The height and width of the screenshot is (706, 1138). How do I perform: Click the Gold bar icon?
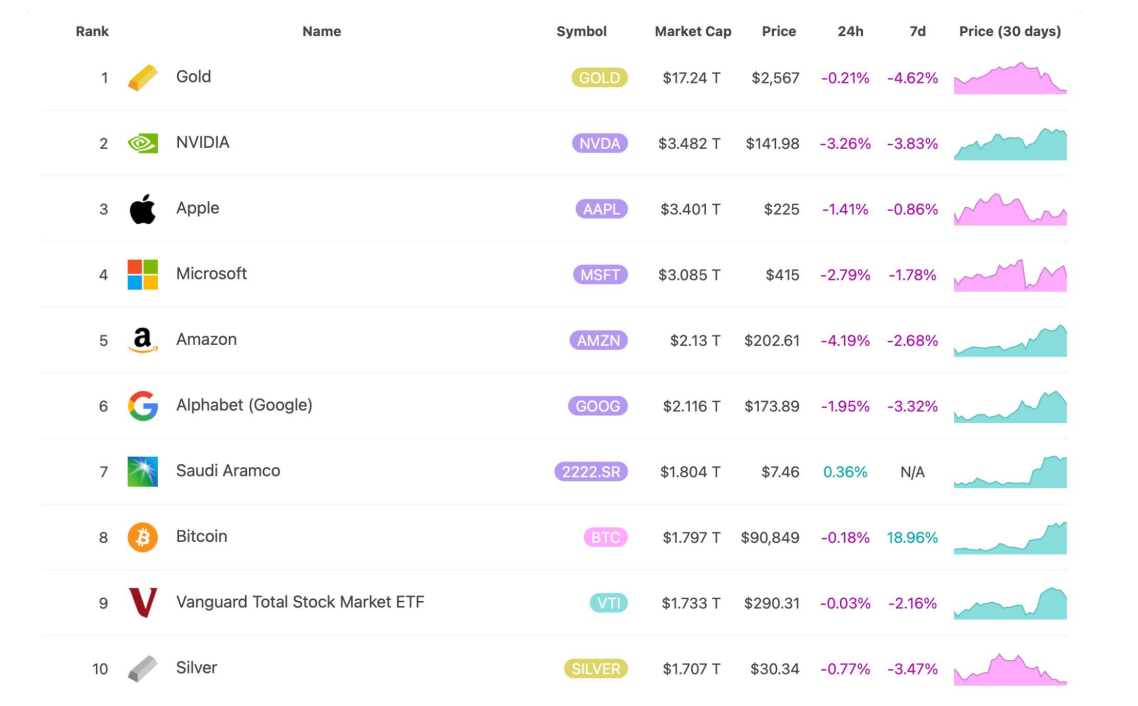(x=142, y=78)
